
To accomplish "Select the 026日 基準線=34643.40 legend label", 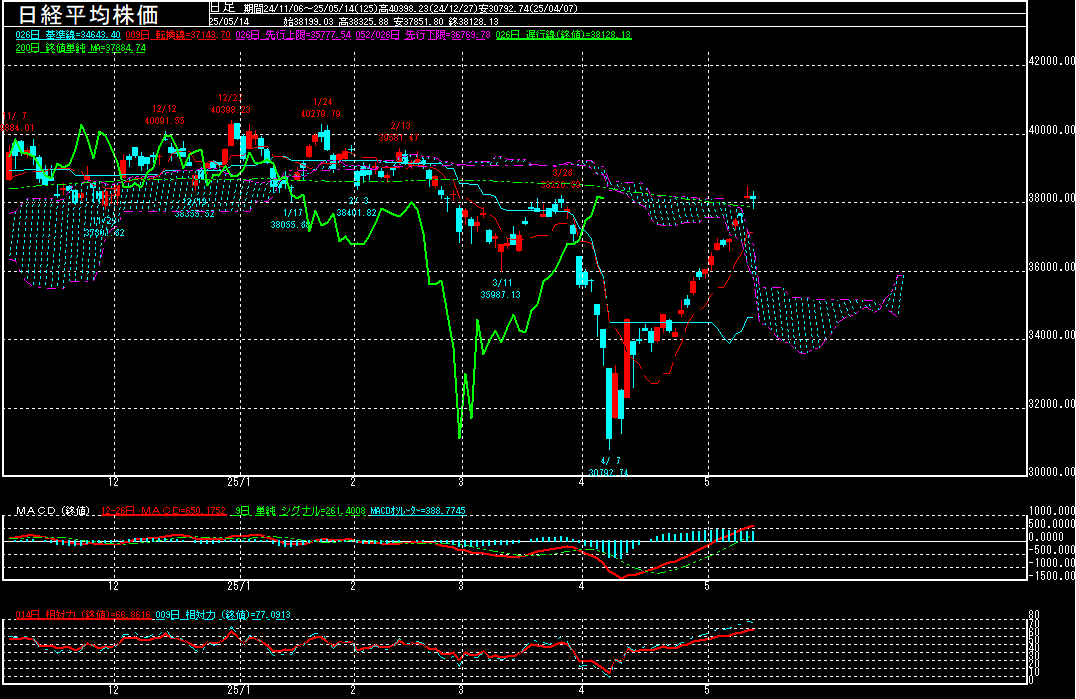I will point(68,35).
